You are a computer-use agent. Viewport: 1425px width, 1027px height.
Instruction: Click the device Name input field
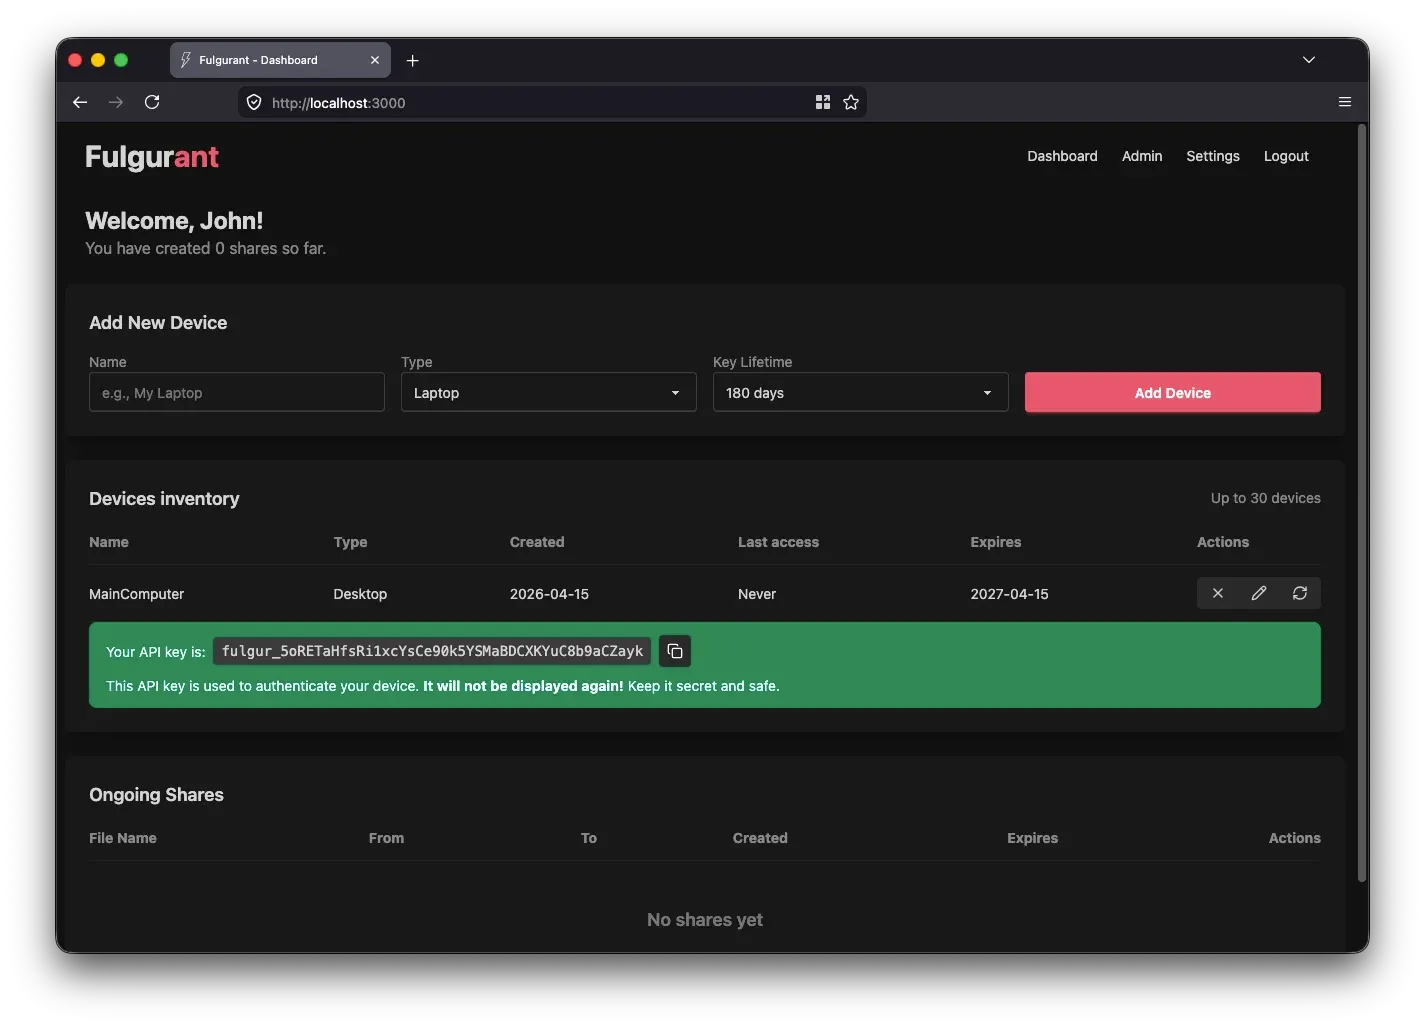click(236, 392)
